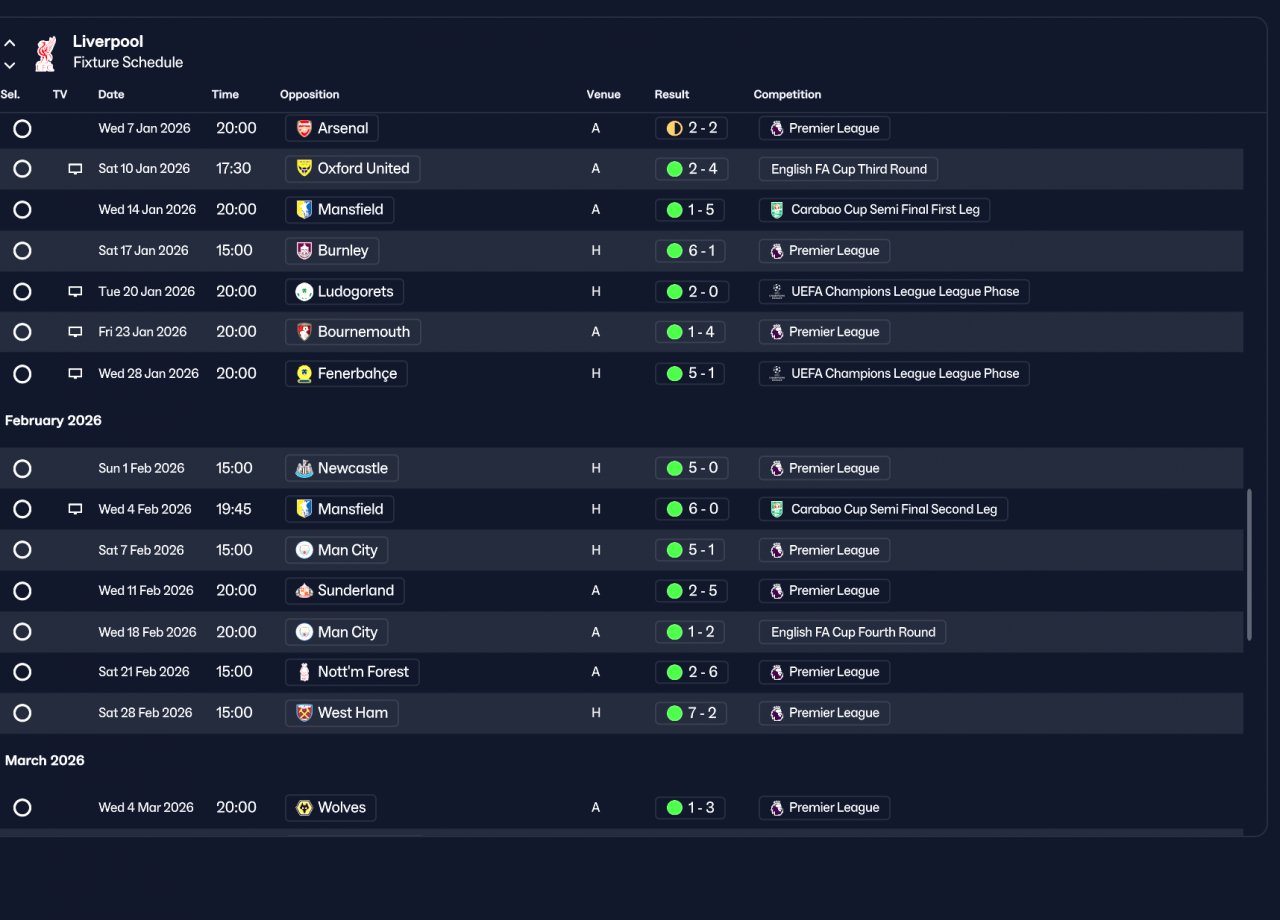
Task: Sort fixtures by Result column header
Action: (x=672, y=95)
